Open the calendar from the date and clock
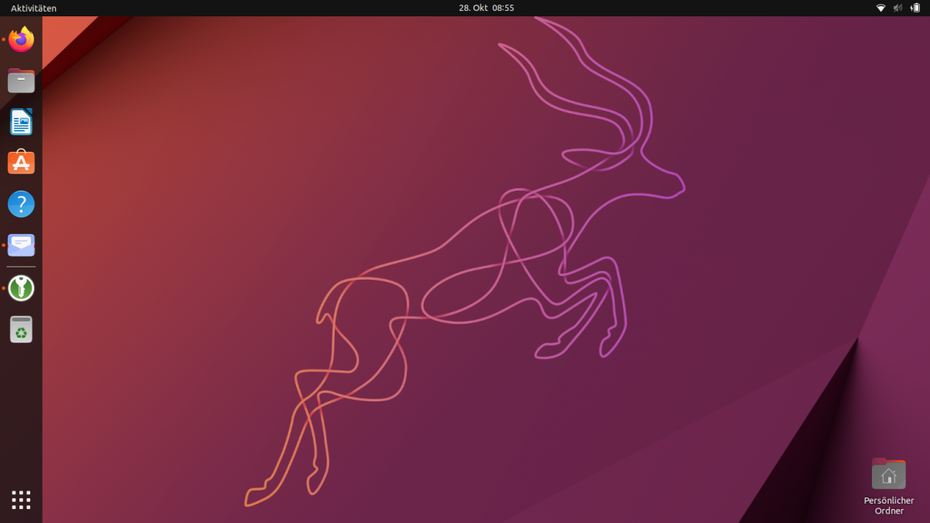The height and width of the screenshot is (523, 930). pos(486,8)
